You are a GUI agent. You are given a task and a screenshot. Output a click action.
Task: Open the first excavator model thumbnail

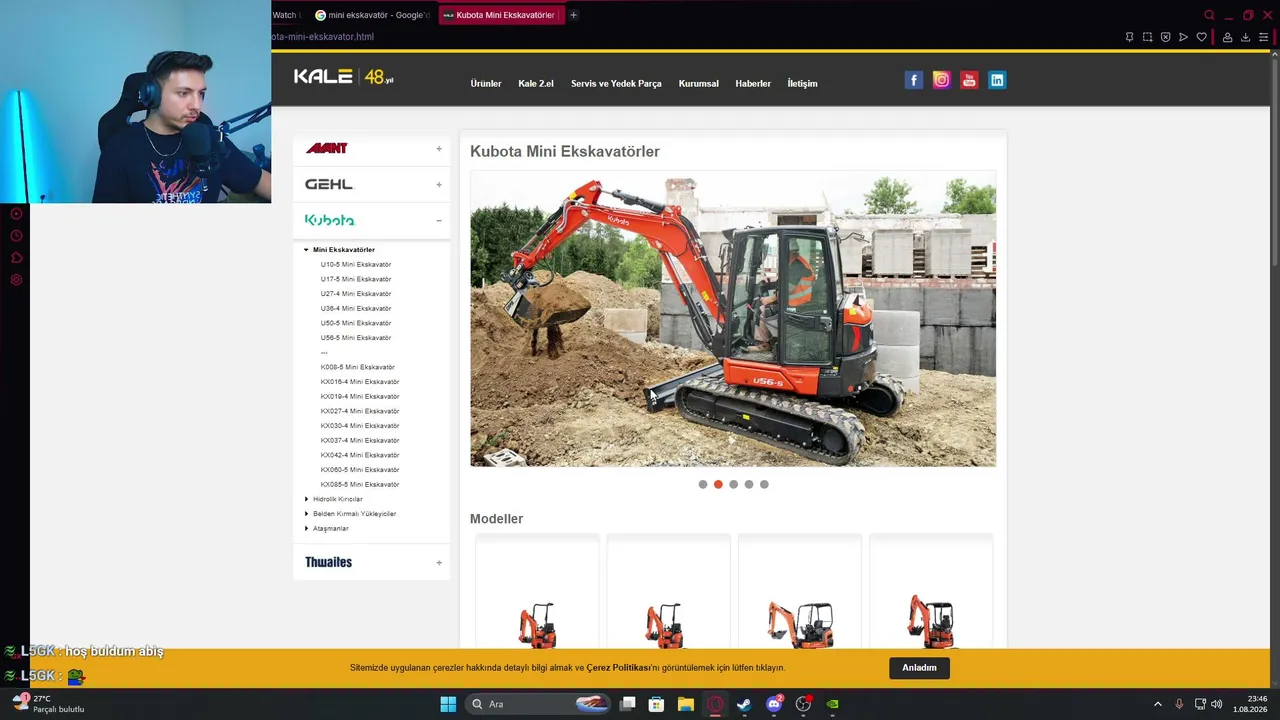pos(537,592)
